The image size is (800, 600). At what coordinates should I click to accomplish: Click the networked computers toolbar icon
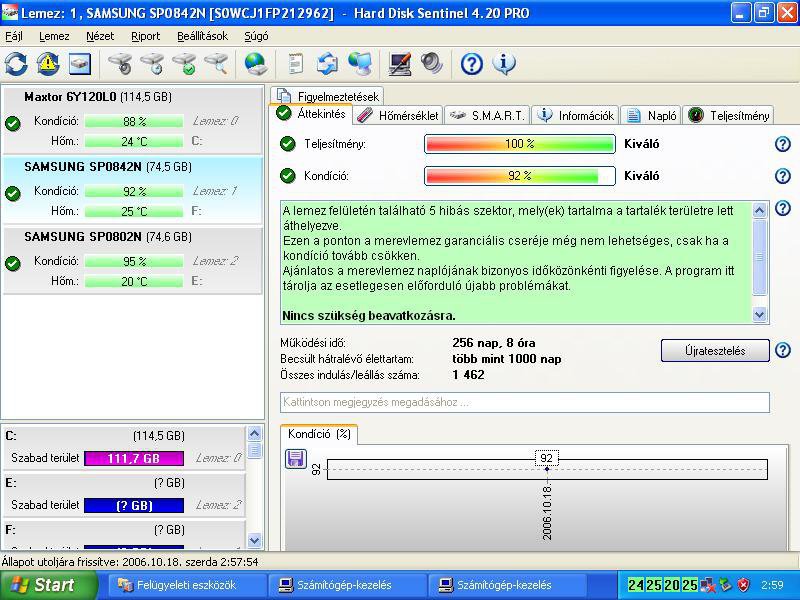point(360,64)
